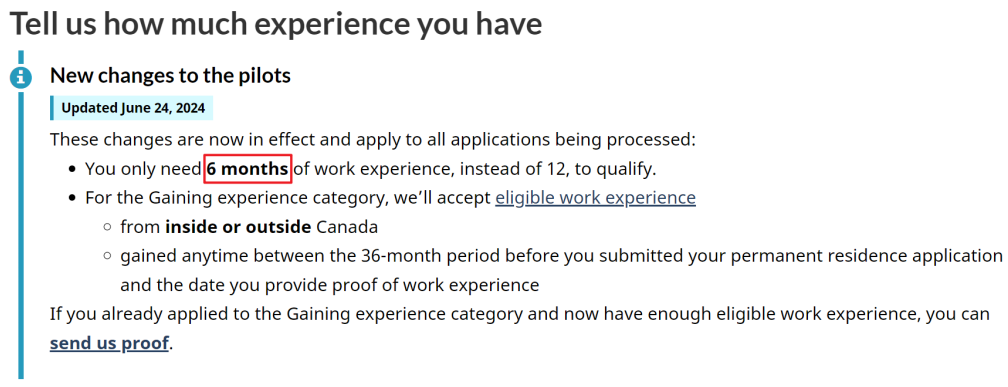Click the bold inside or outside text

[238, 227]
